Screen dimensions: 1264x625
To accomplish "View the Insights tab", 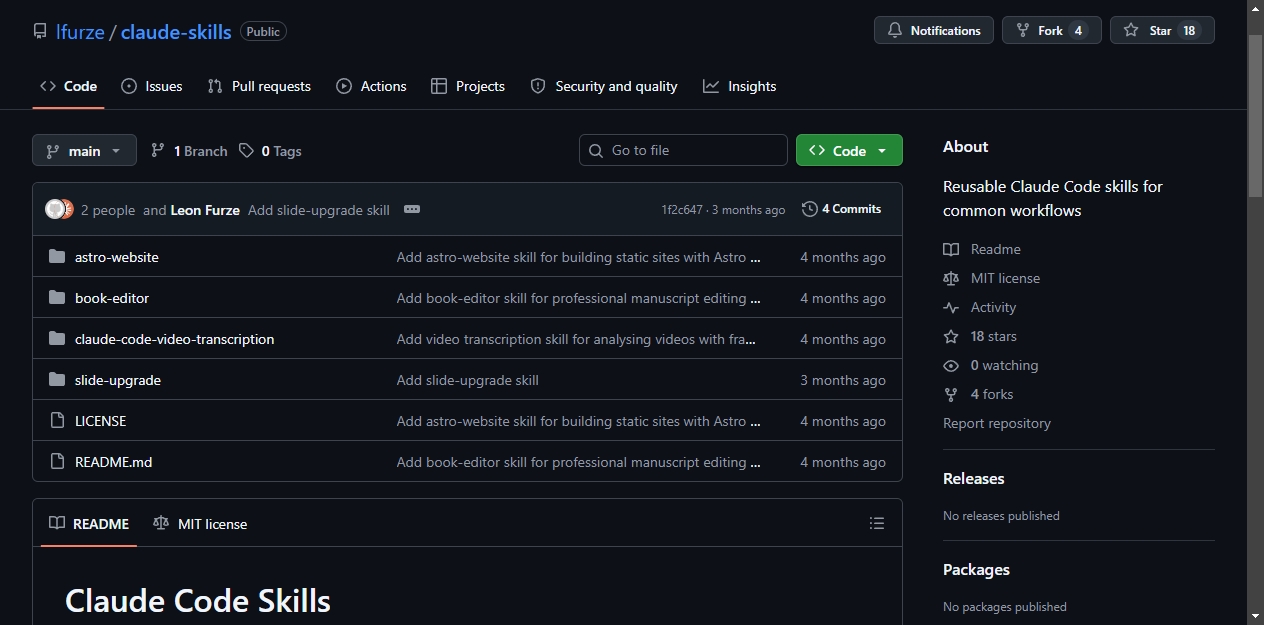I will click(x=740, y=86).
